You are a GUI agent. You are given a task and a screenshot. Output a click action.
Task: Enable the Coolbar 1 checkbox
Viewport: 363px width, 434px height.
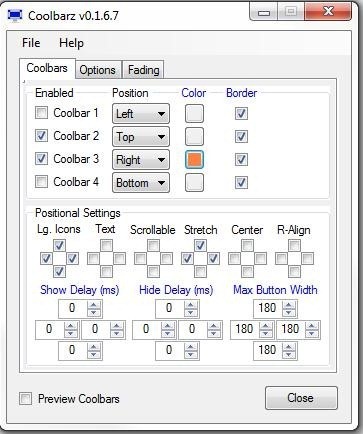click(x=41, y=113)
